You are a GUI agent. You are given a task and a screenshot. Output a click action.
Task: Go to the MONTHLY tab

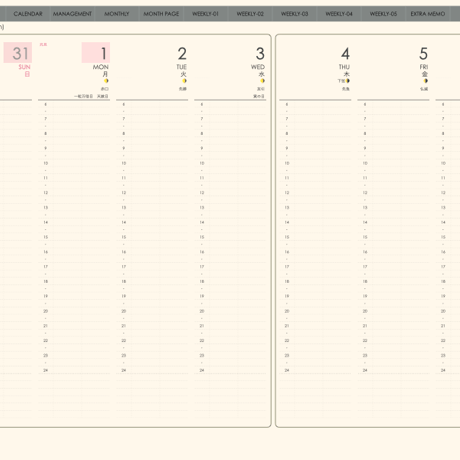pos(117,14)
